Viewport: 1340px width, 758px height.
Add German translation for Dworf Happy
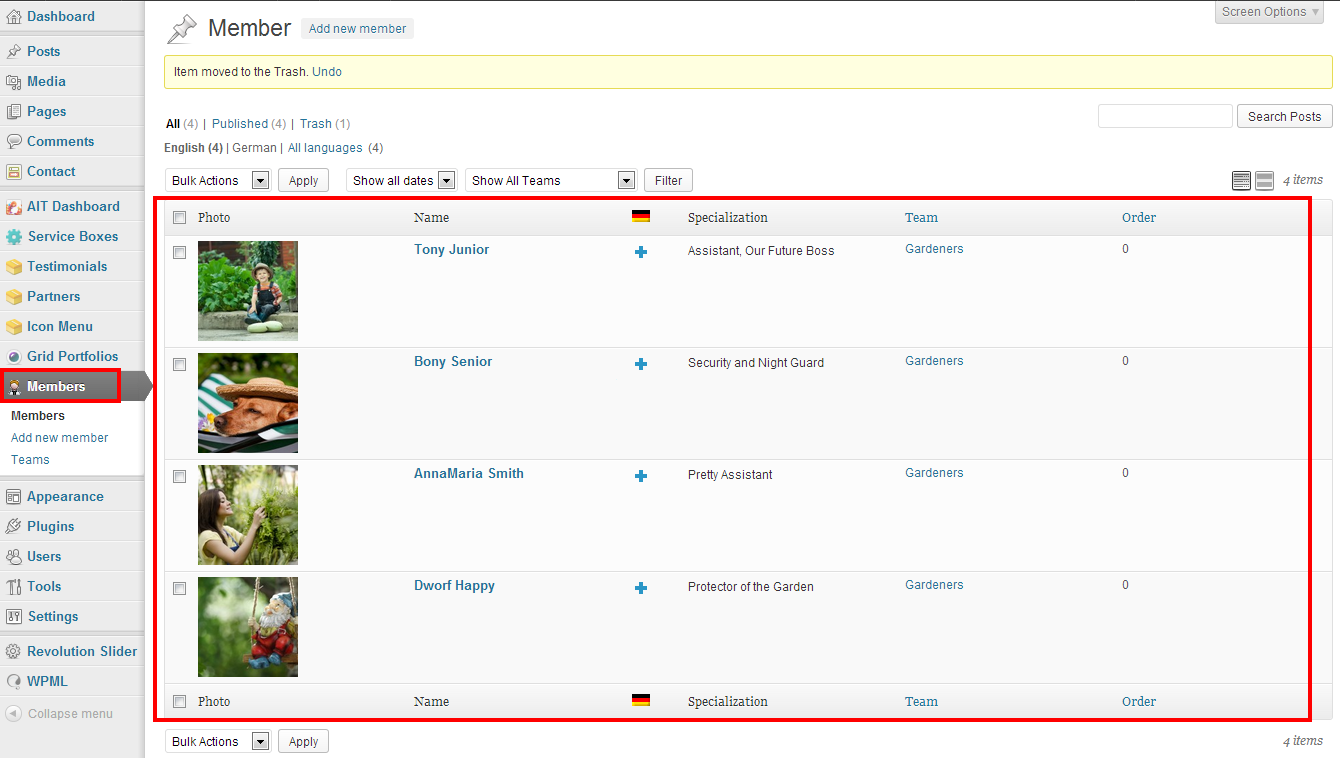[641, 588]
